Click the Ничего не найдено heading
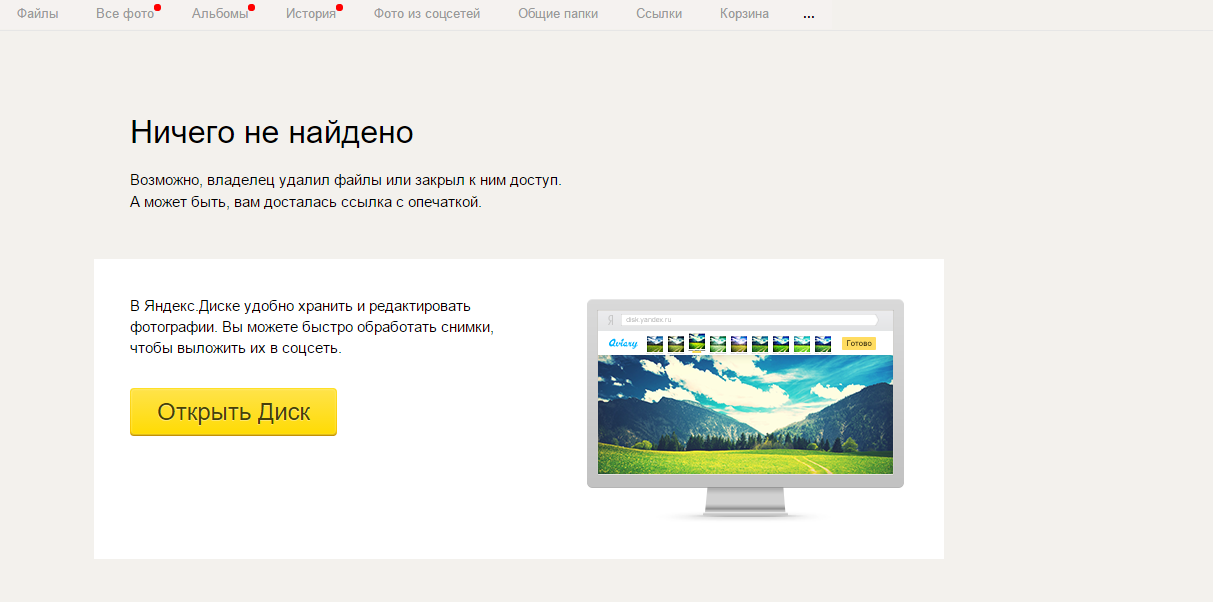This screenshot has height=602, width=1213. (x=272, y=132)
